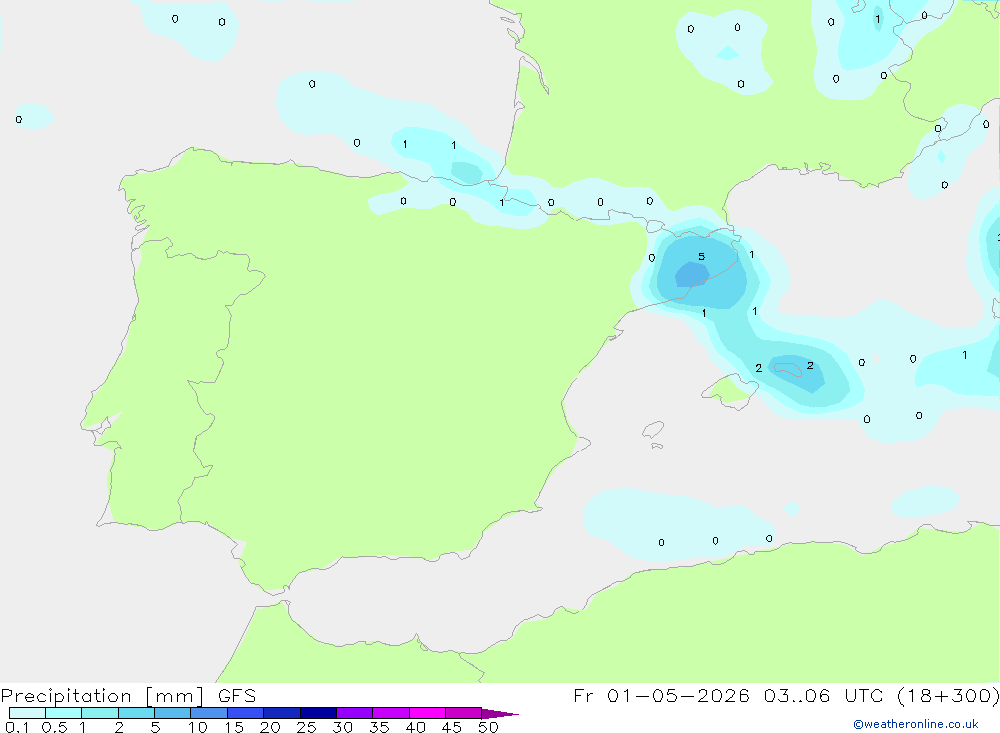
Task: Select the 15–20 mm legend swatch
Action: point(246,713)
